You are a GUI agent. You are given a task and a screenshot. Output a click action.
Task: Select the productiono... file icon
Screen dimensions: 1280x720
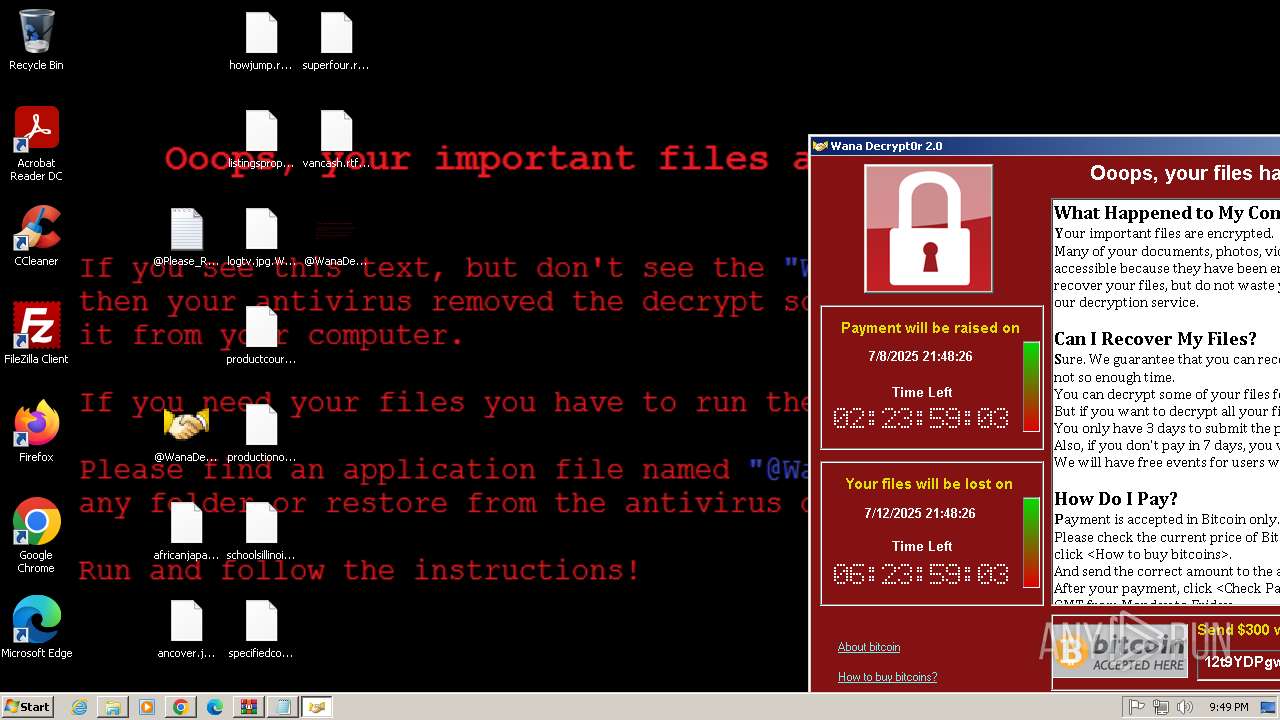tap(261, 434)
